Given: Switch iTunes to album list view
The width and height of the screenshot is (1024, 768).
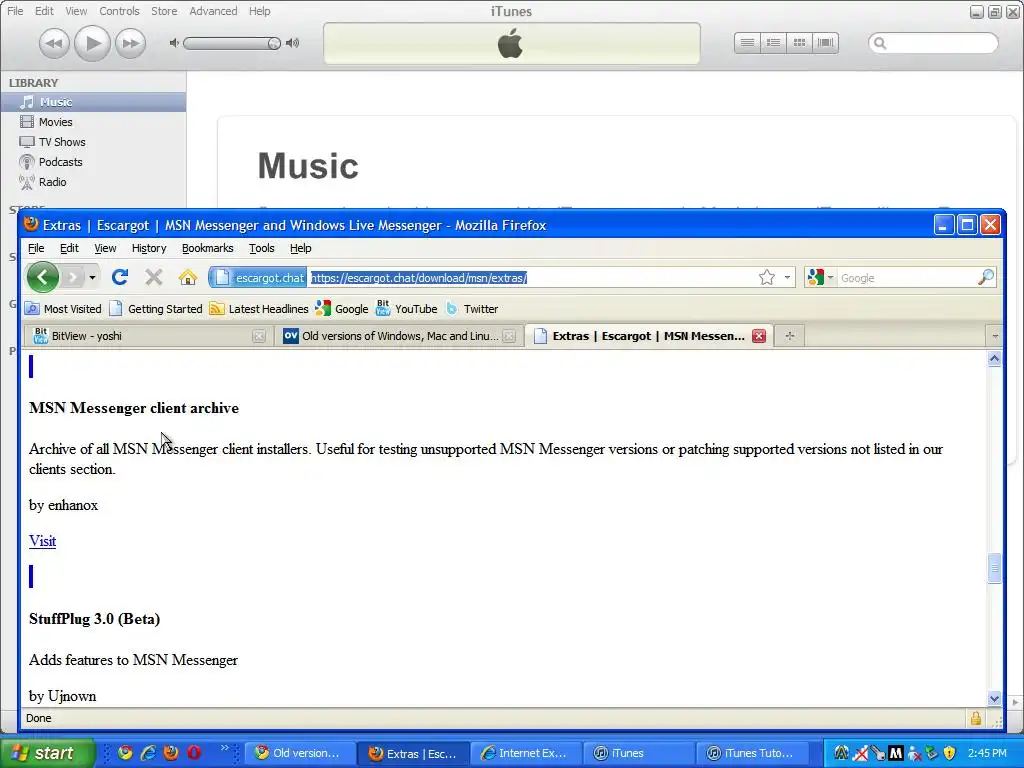Looking at the screenshot, I should pos(773,43).
